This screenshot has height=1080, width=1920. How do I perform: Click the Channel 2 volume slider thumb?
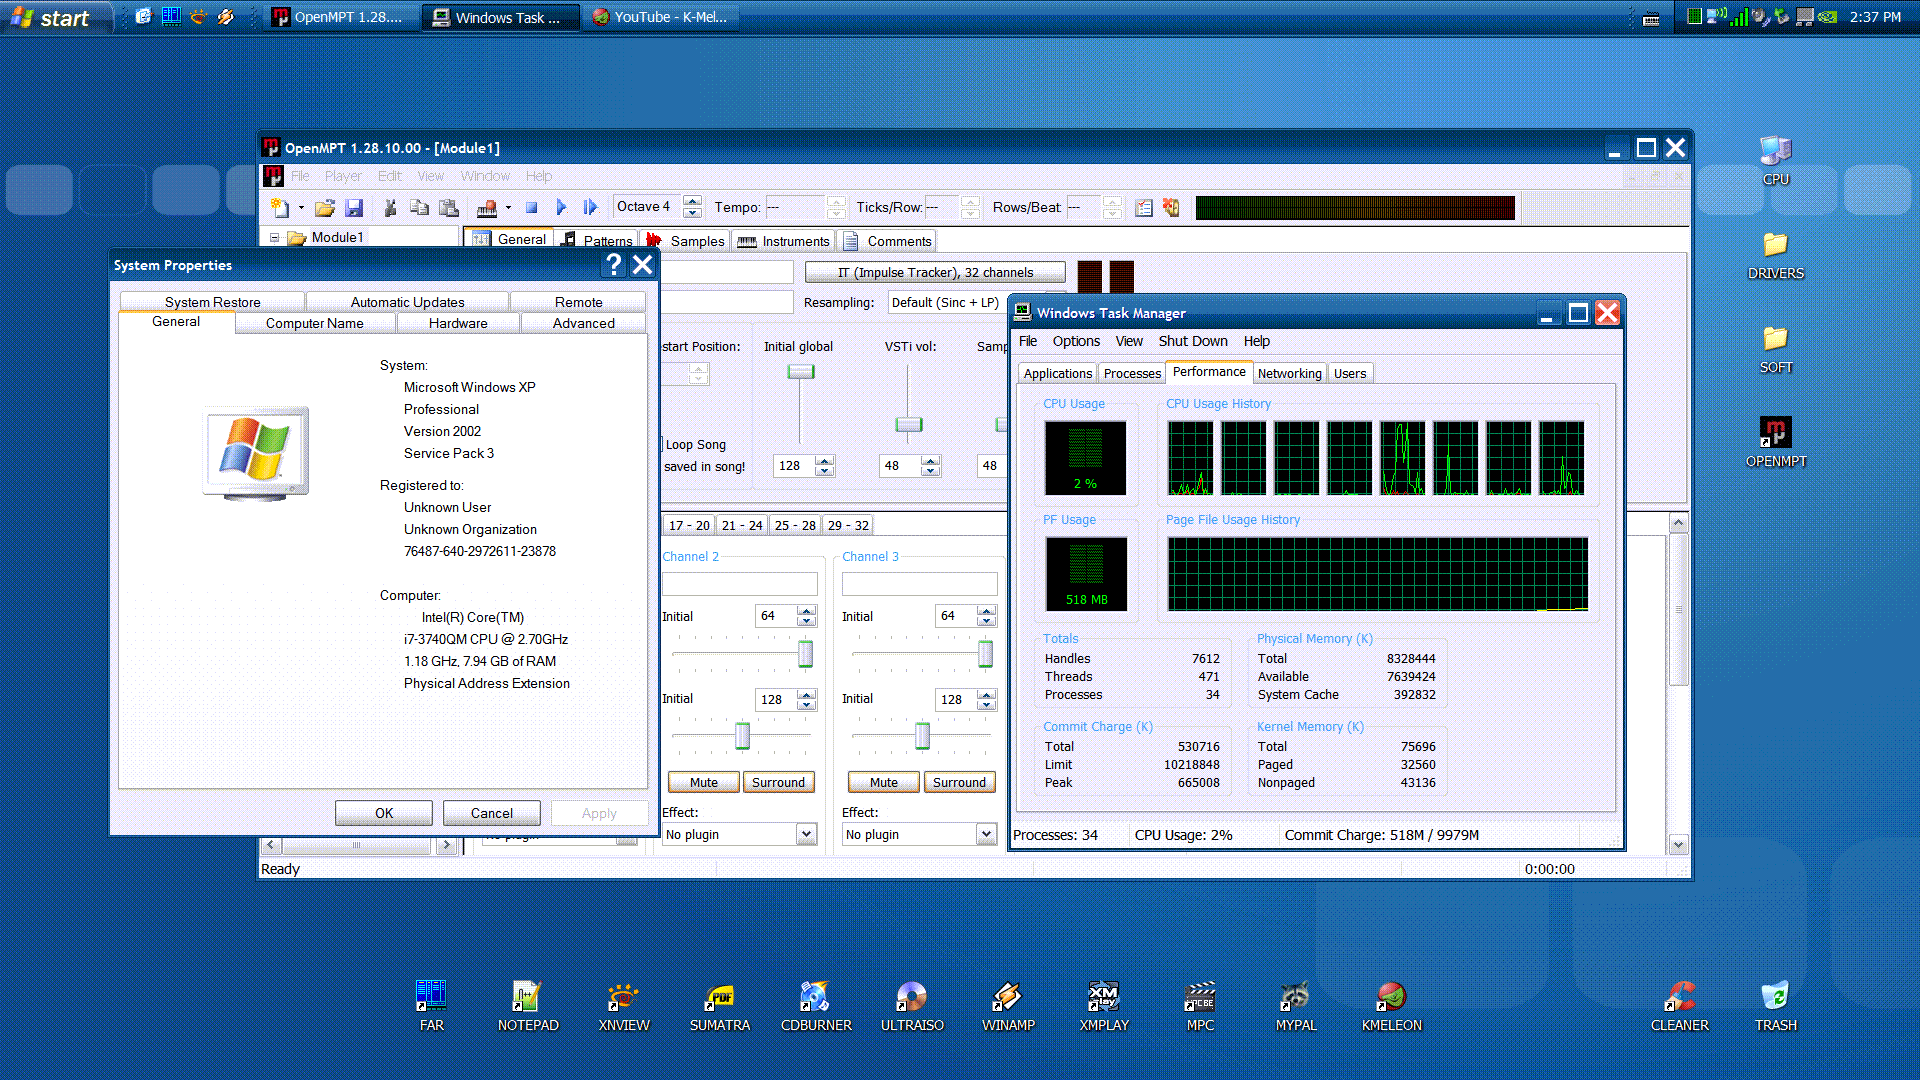805,654
